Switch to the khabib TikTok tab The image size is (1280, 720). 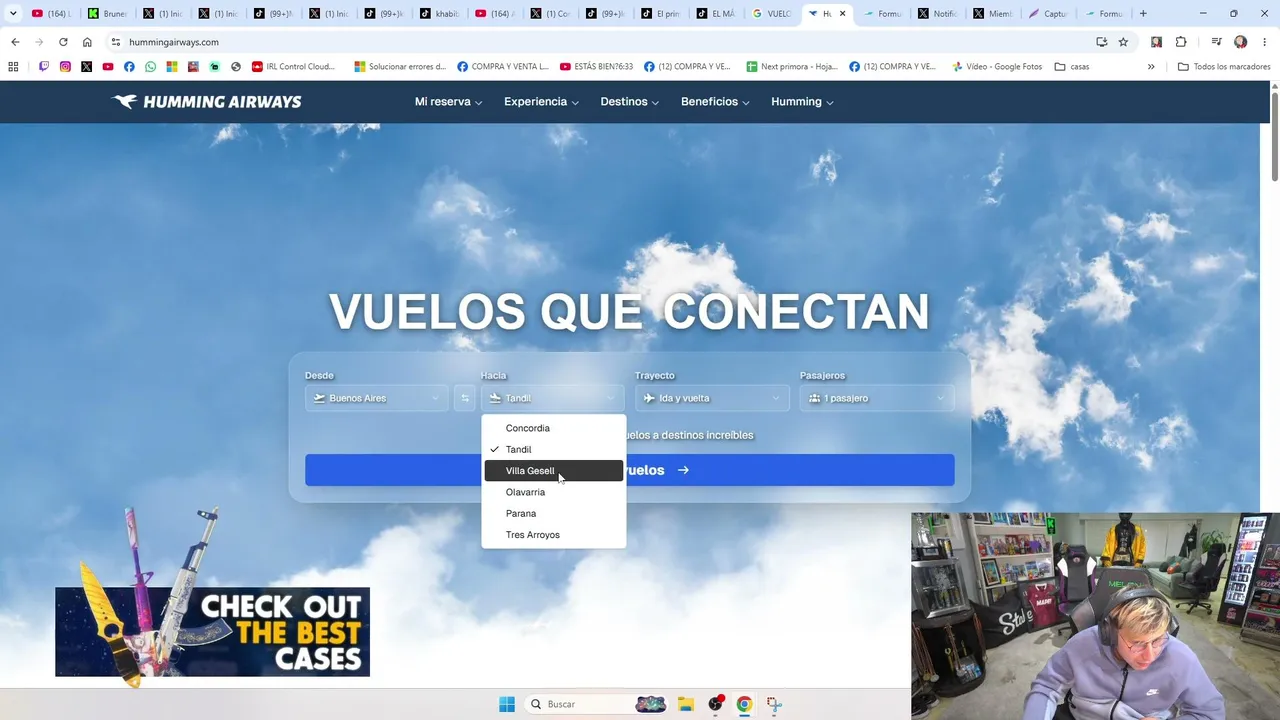coord(438,14)
